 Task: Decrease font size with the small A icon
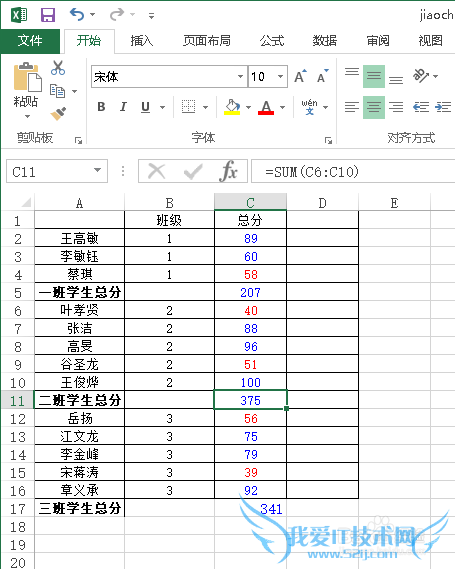[322, 76]
